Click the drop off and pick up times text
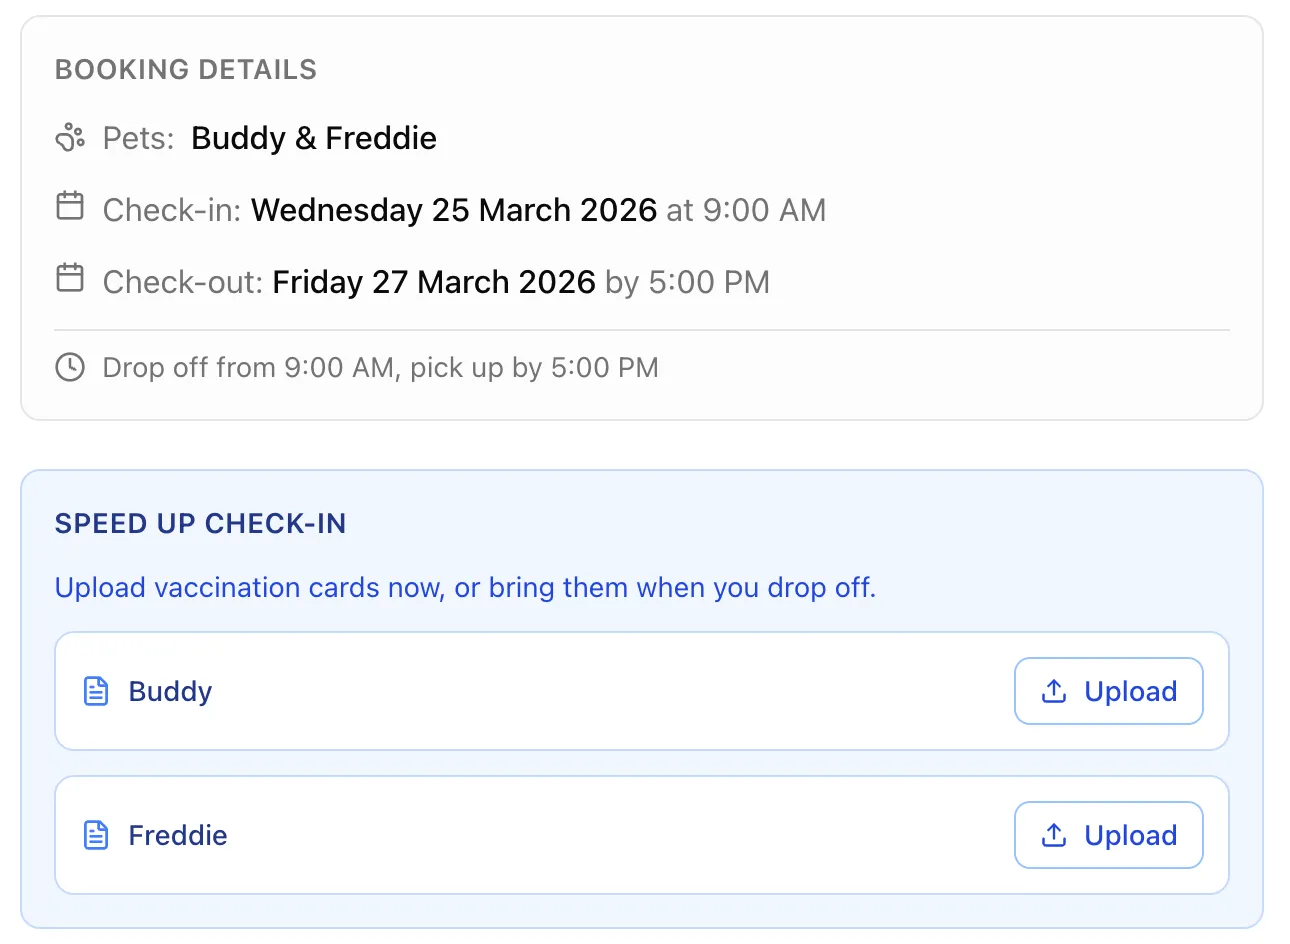The width and height of the screenshot is (1290, 944). 379,367
